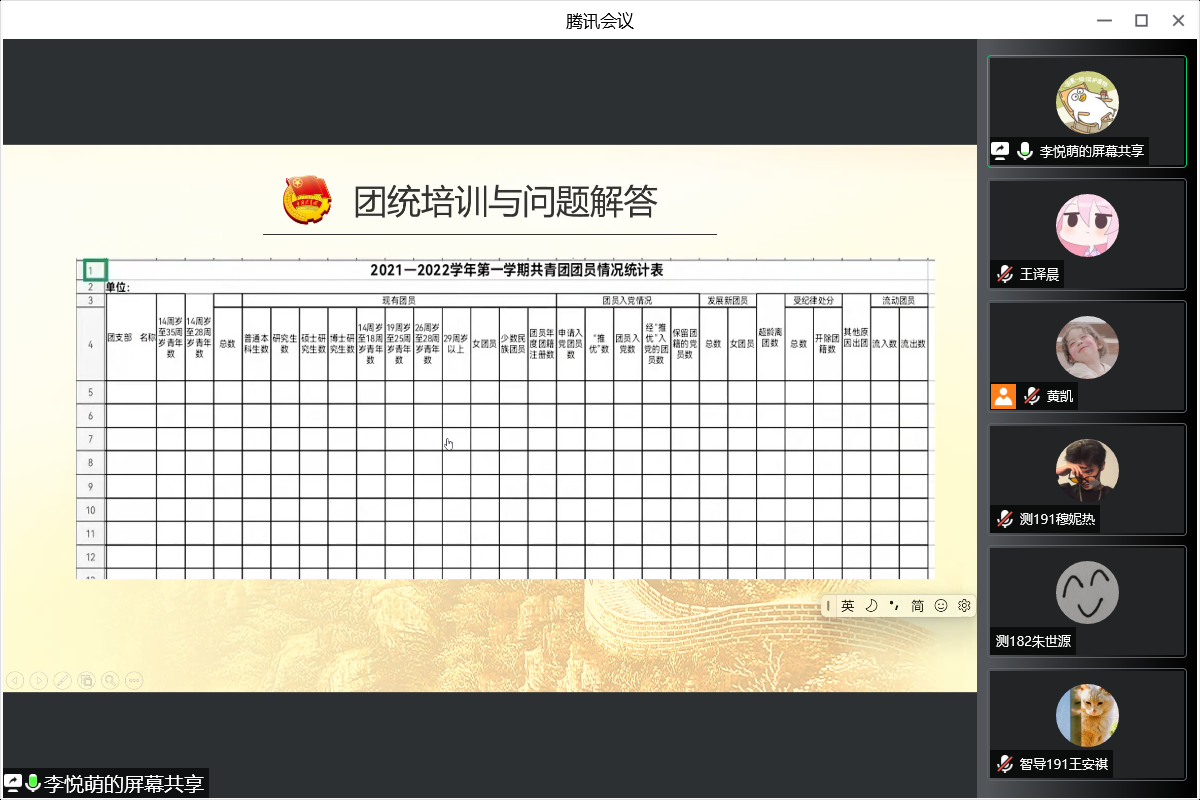The image size is (1200, 800).
Task: Open the more options ellipsis in slideshow controls
Action: tap(133, 680)
